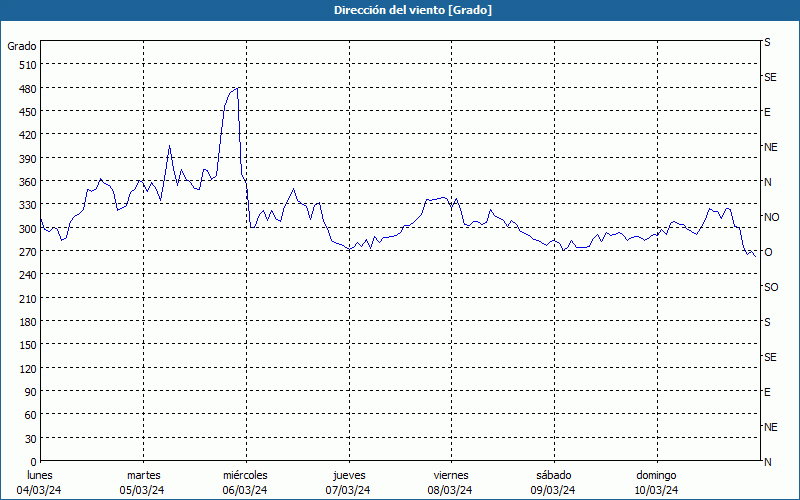The image size is (800, 500).
Task: Click the "N" compass label level with 0
Action: click(x=767, y=462)
